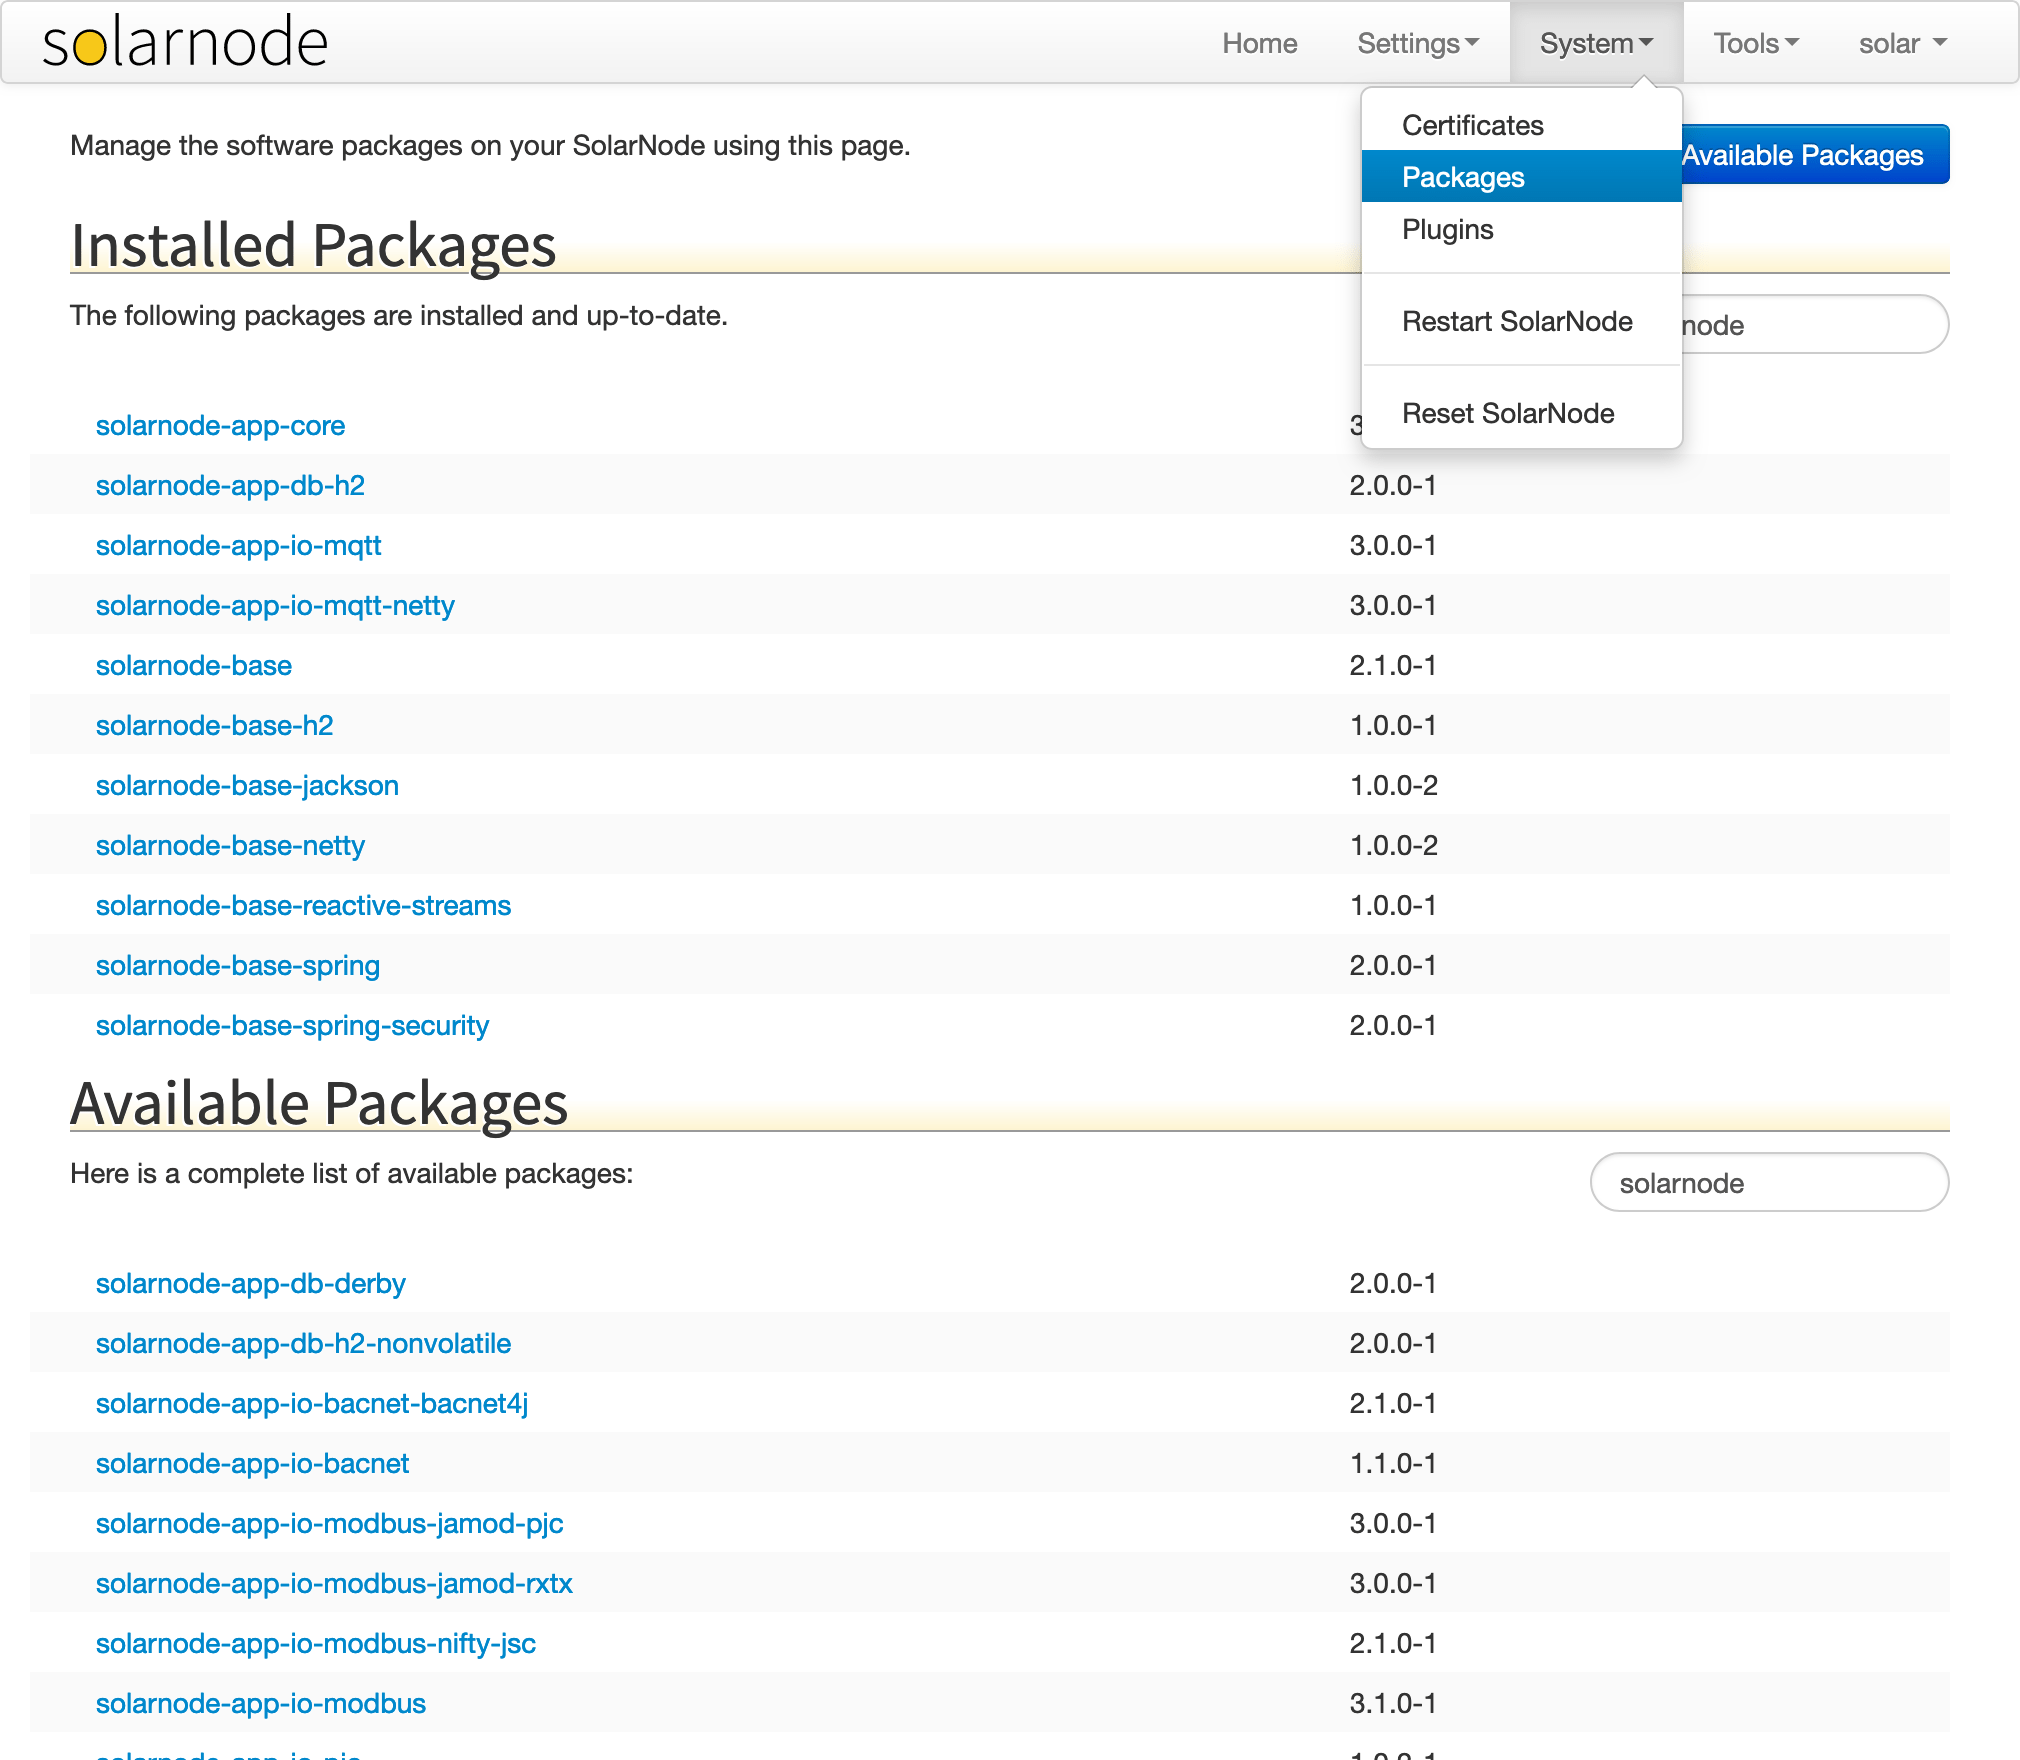Open solarnode-base-reactive-streams package link
Viewport: 2020px width, 1760px height.
(303, 906)
